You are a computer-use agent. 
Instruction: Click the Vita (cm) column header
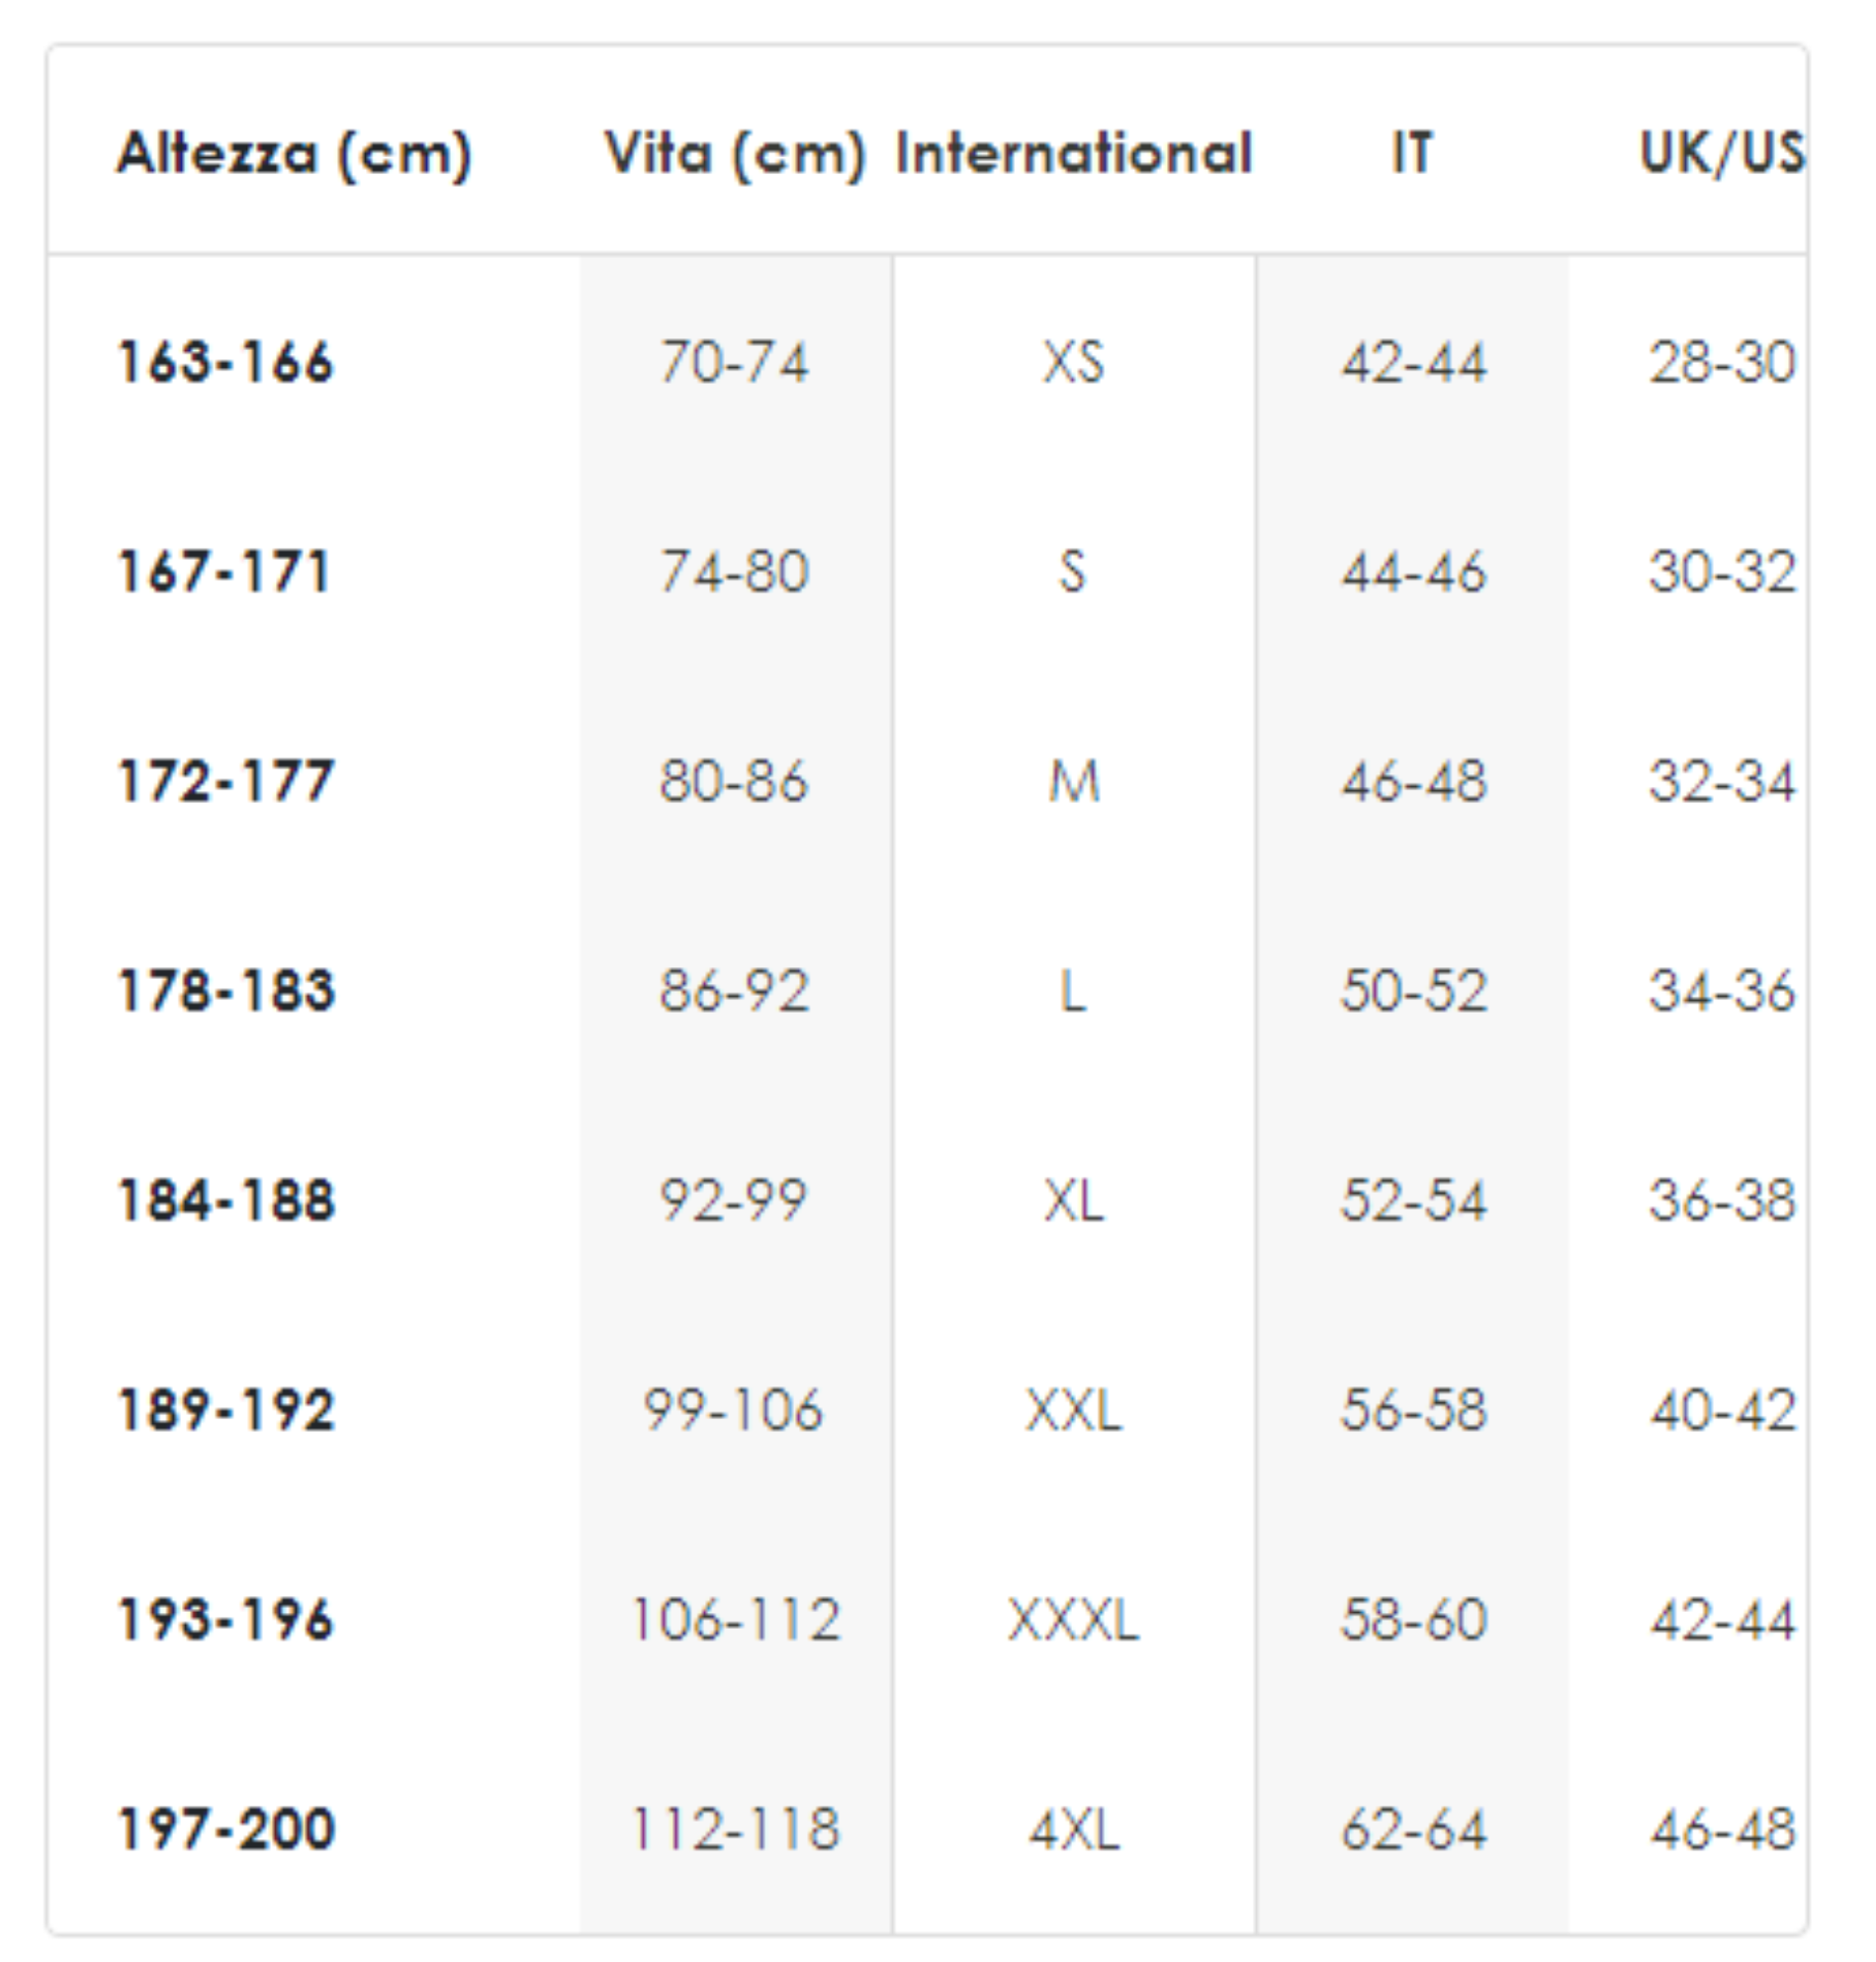coord(735,154)
